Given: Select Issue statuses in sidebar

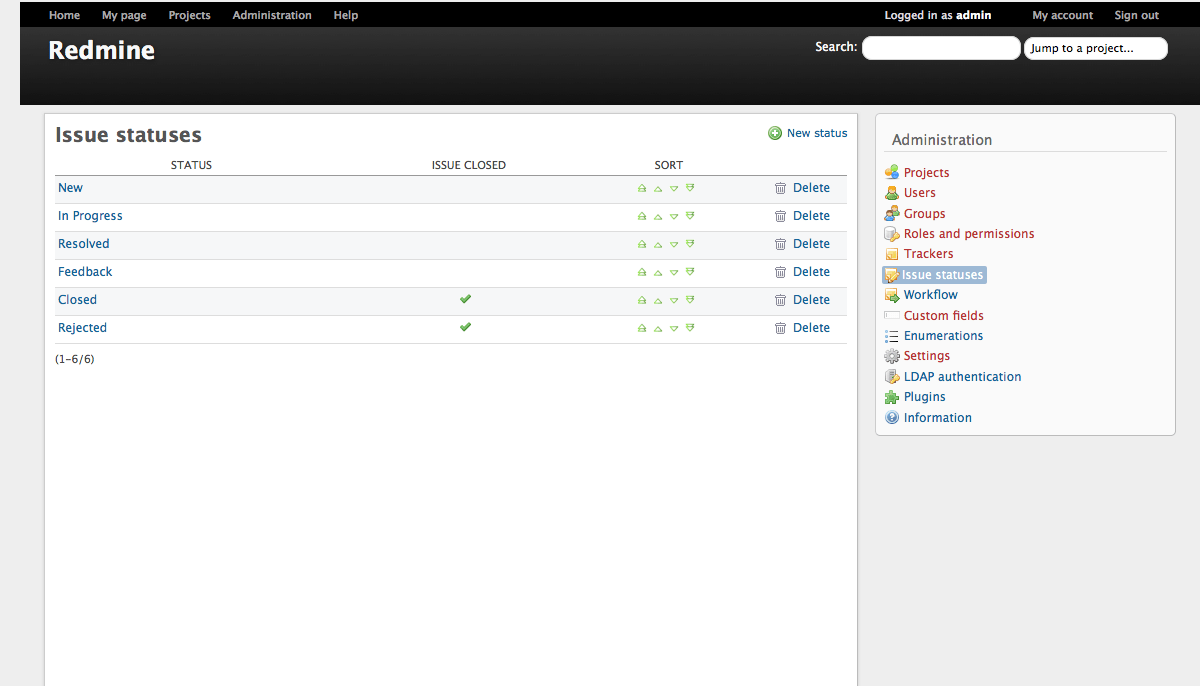Looking at the screenshot, I should [x=934, y=275].
